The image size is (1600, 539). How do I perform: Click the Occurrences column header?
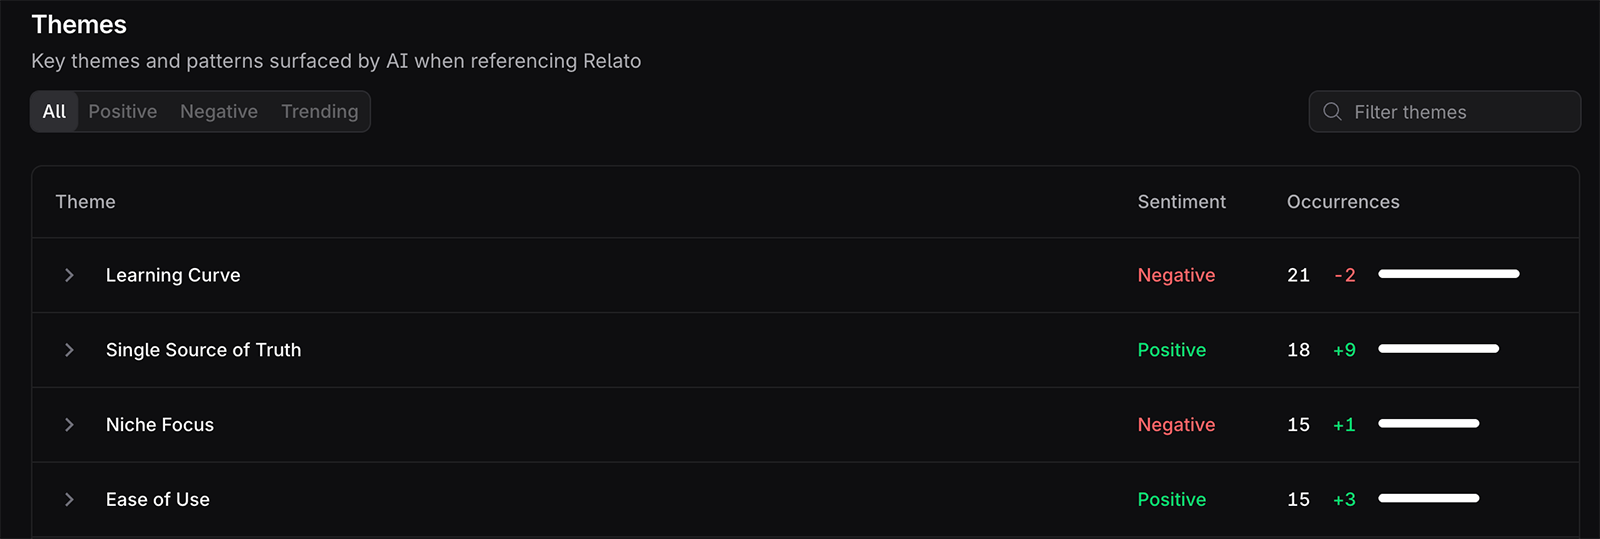click(x=1342, y=202)
